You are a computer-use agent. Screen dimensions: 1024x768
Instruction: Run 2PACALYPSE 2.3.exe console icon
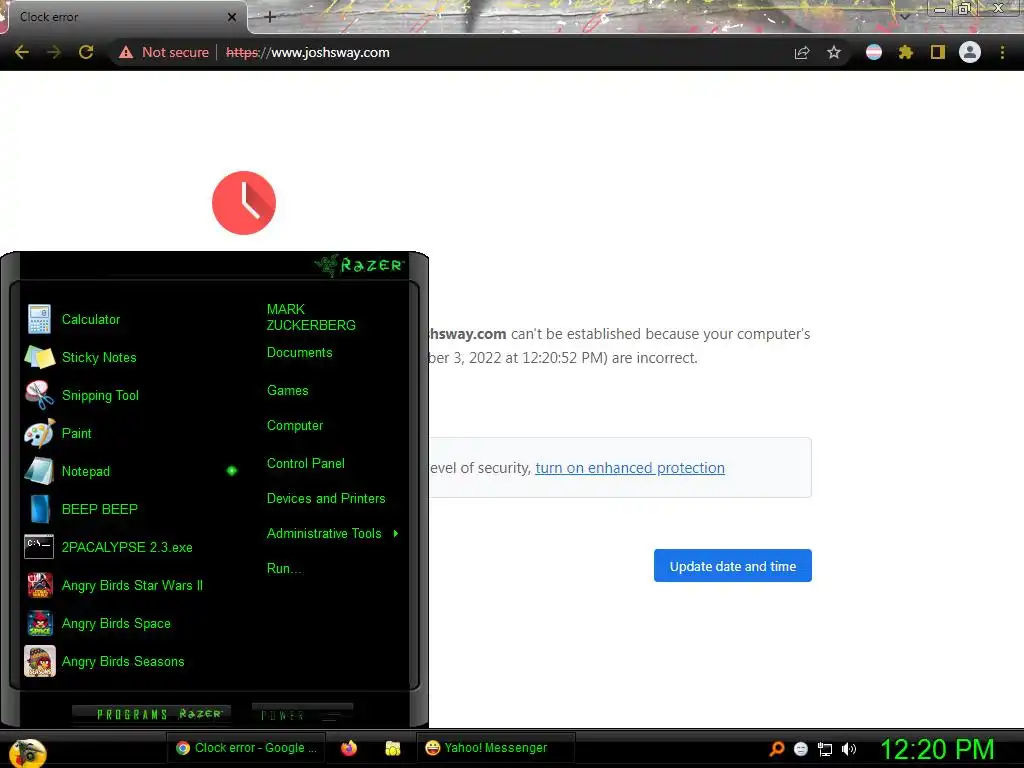[39, 547]
